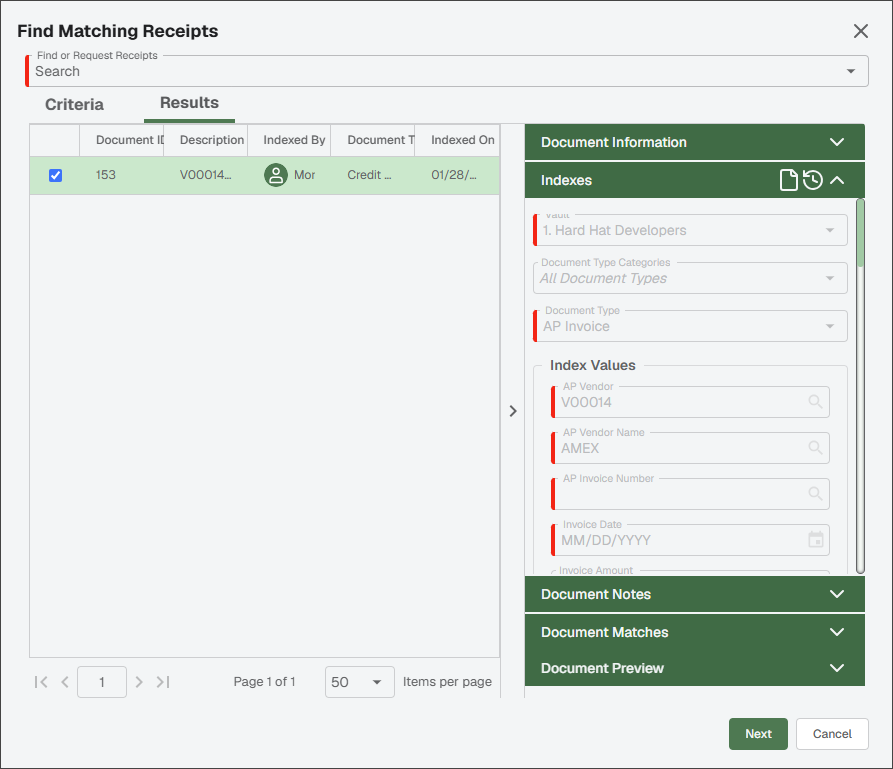893x769 pixels.
Task: Go to the next page of results
Action: [139, 682]
